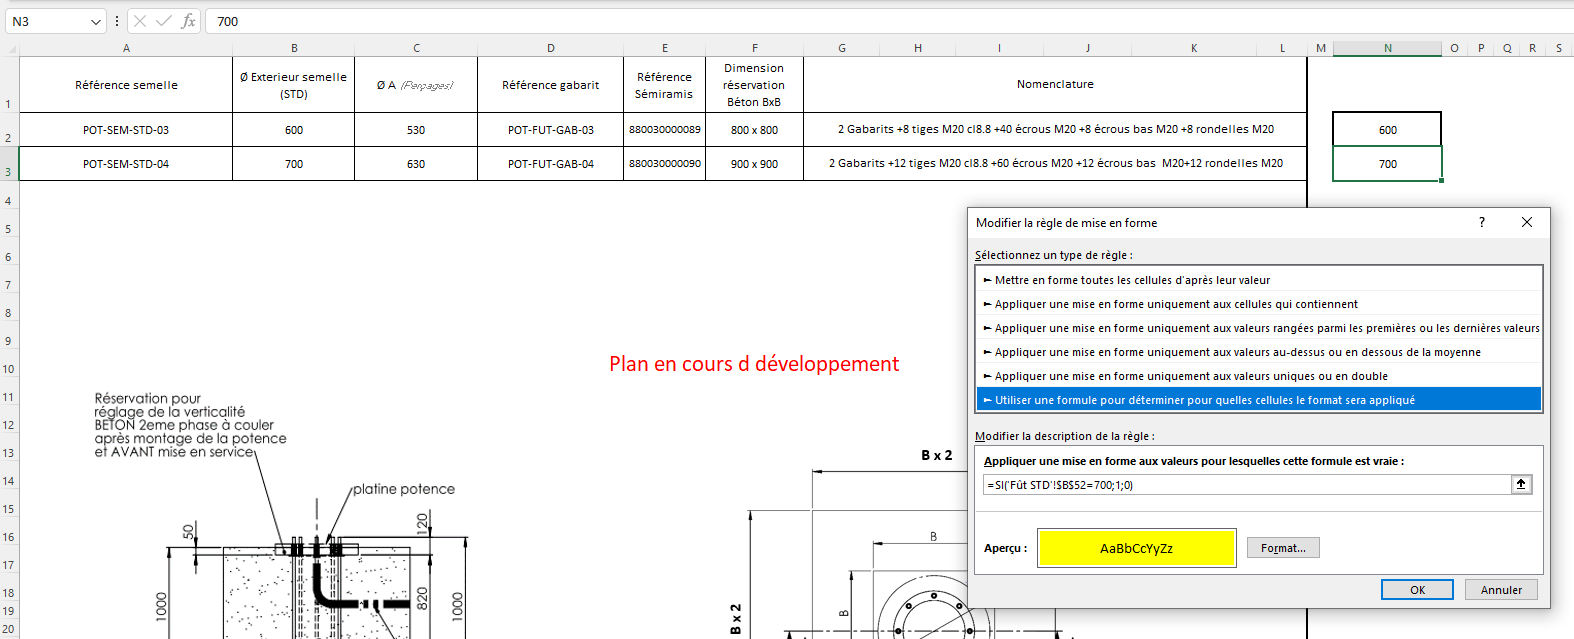
Task: Close the Modifier la règle dialog
Action: tap(1526, 222)
